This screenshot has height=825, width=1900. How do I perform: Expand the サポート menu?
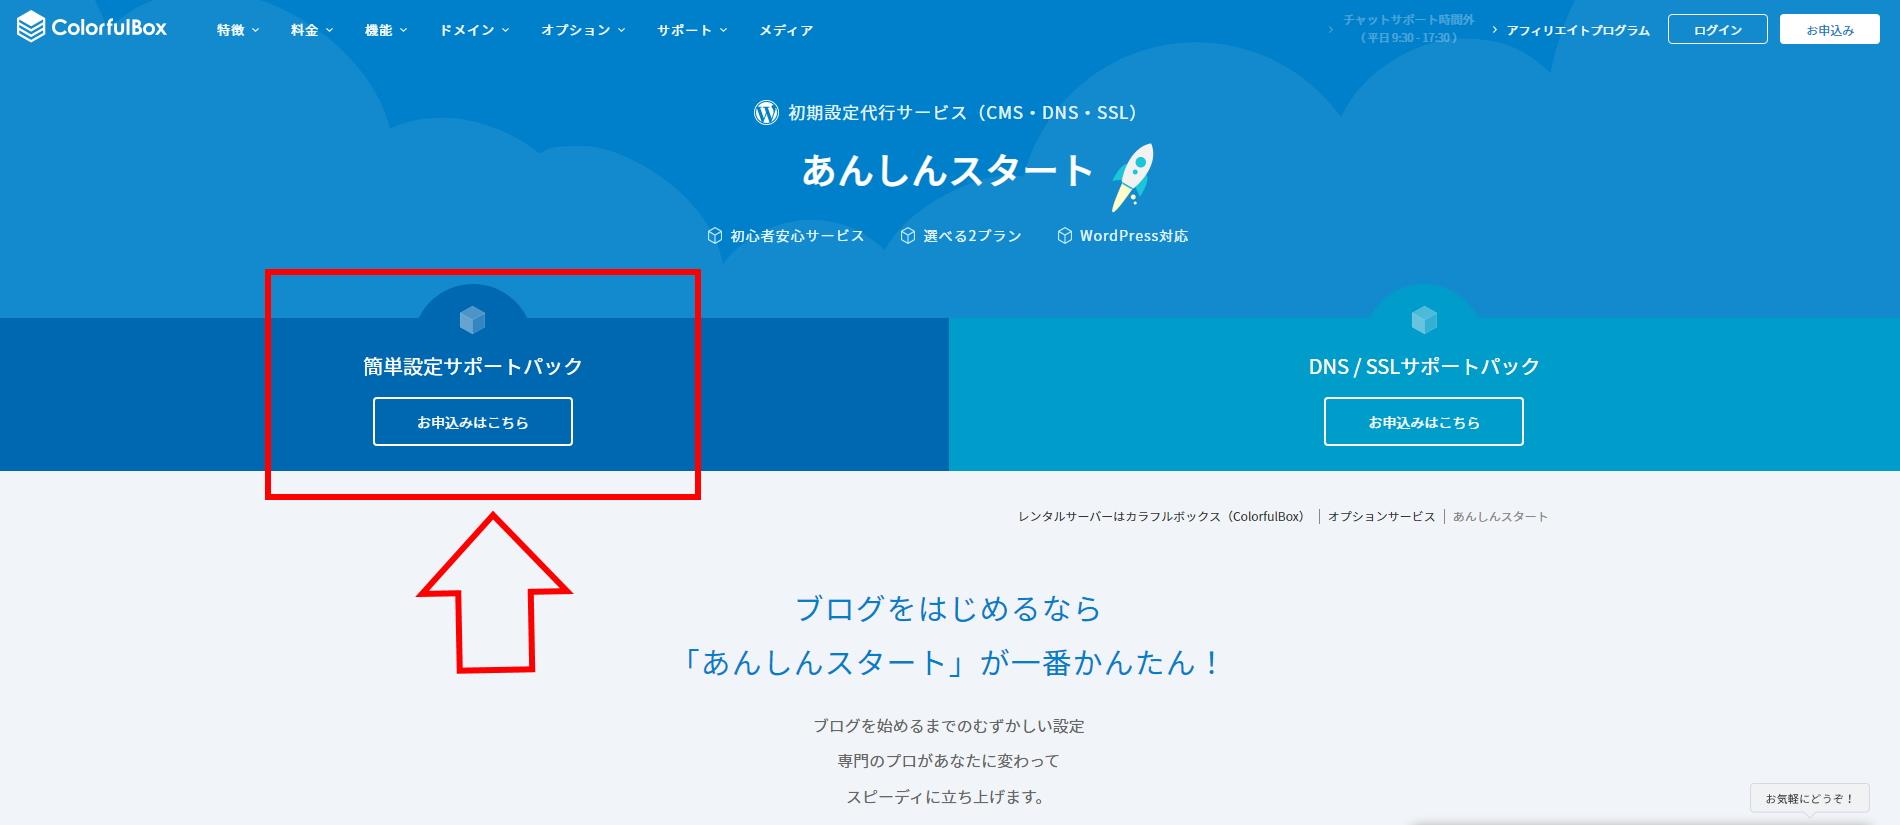click(x=692, y=30)
